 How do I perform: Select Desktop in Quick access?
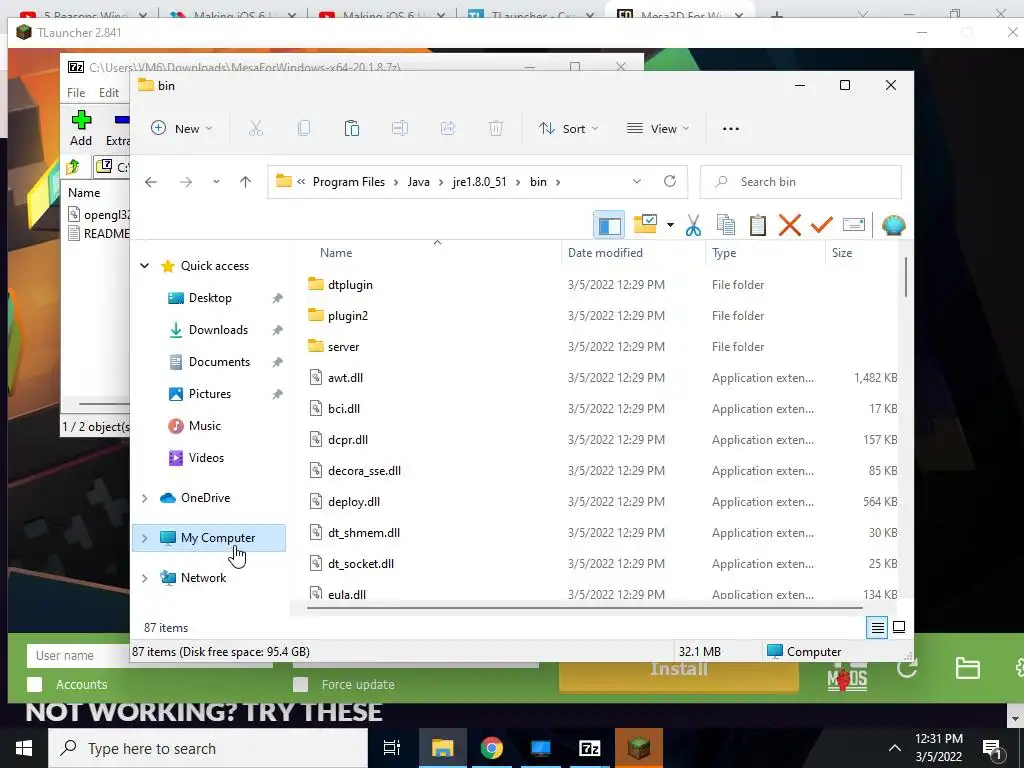point(210,298)
